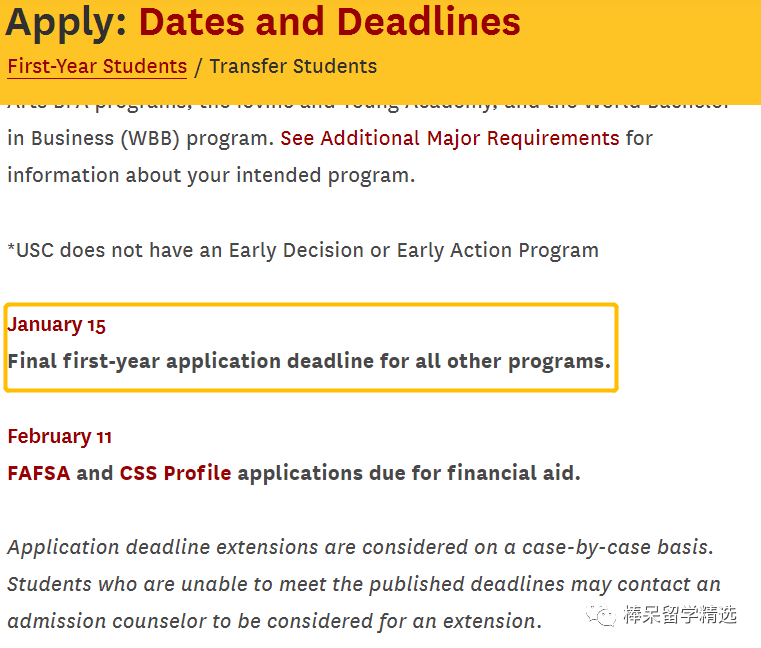Click the applications due for financial aid text
This screenshot has width=761, height=648.
(409, 473)
